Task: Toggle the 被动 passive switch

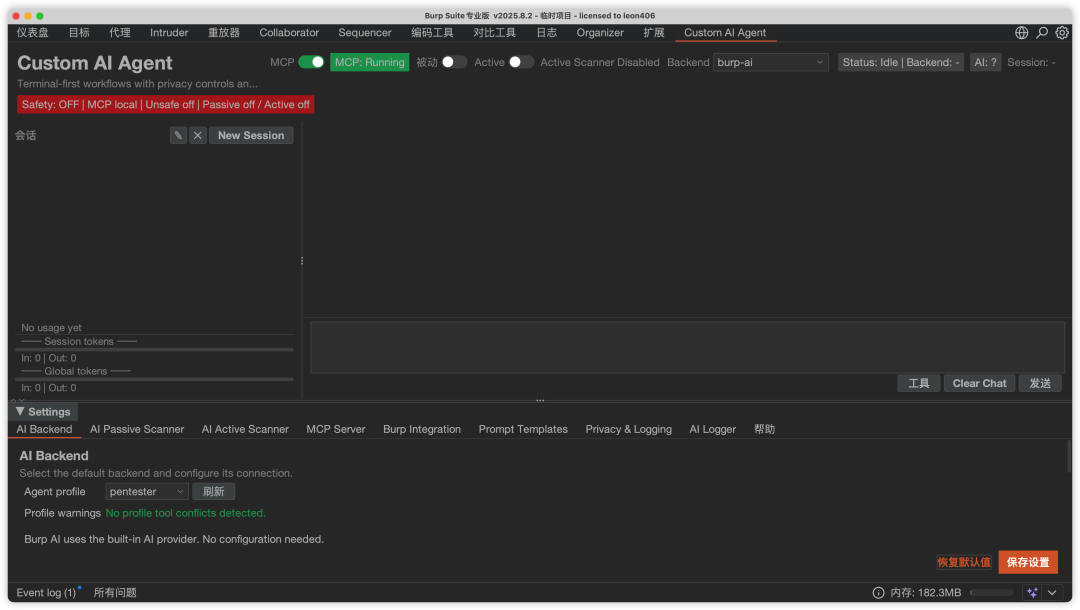Action: tap(454, 62)
